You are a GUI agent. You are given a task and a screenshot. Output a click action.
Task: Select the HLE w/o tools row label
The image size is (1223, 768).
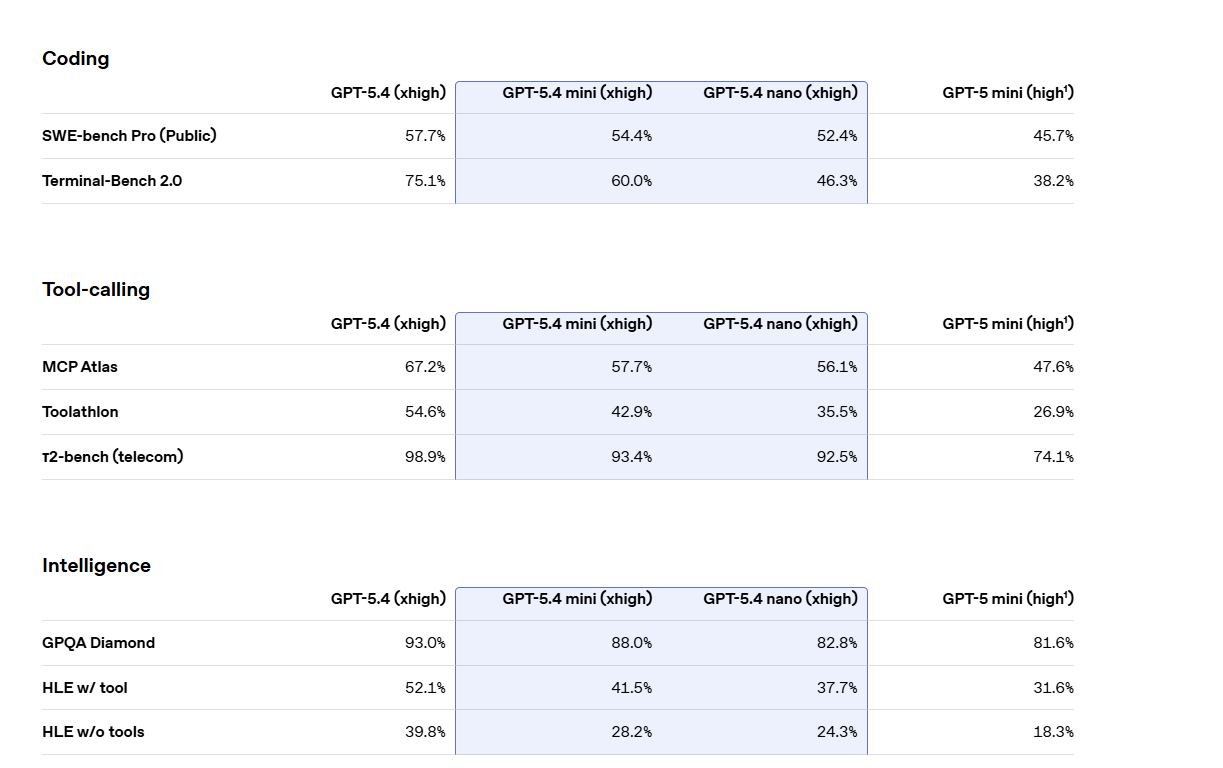pos(93,732)
